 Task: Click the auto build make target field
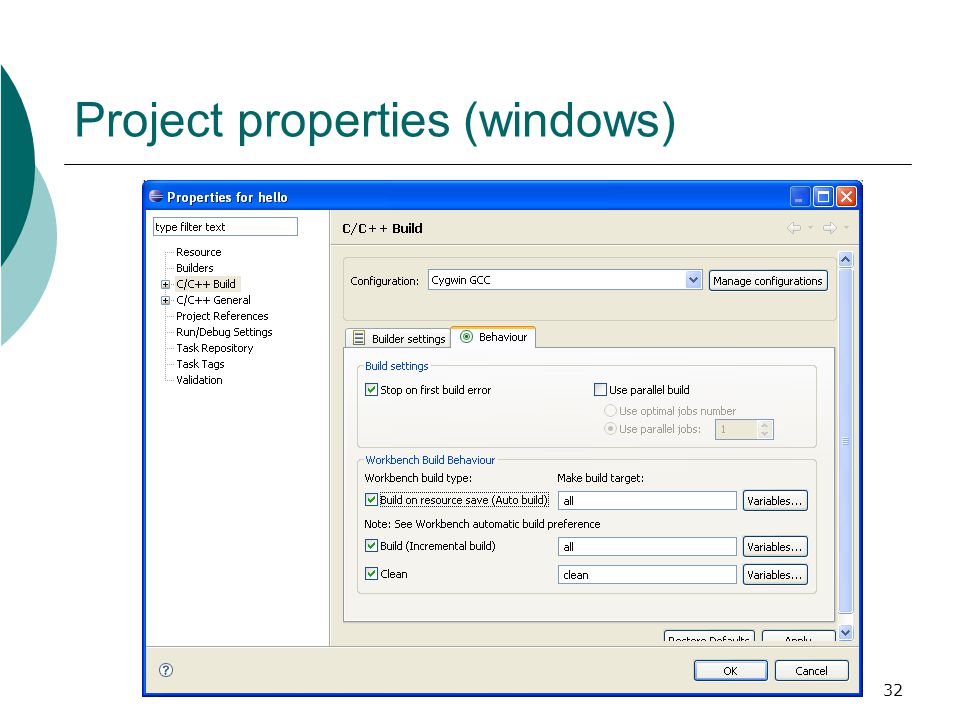(x=647, y=500)
